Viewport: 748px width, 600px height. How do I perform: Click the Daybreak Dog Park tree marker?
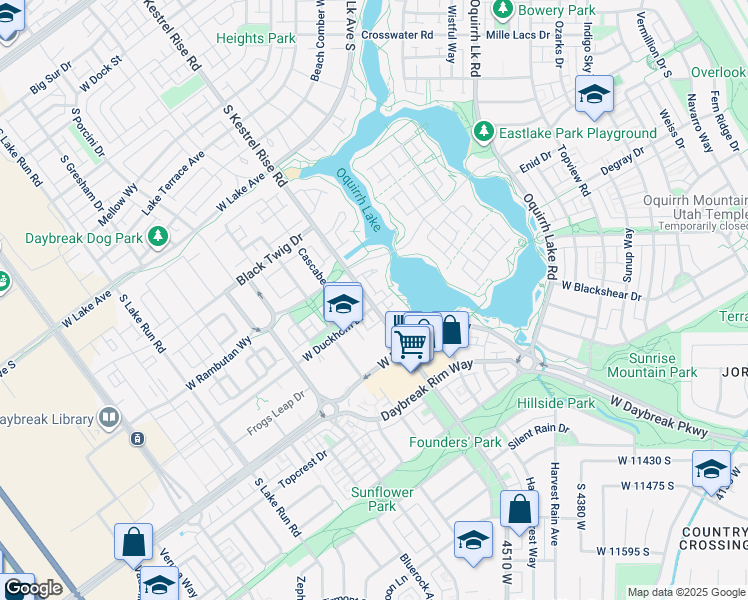tap(158, 237)
